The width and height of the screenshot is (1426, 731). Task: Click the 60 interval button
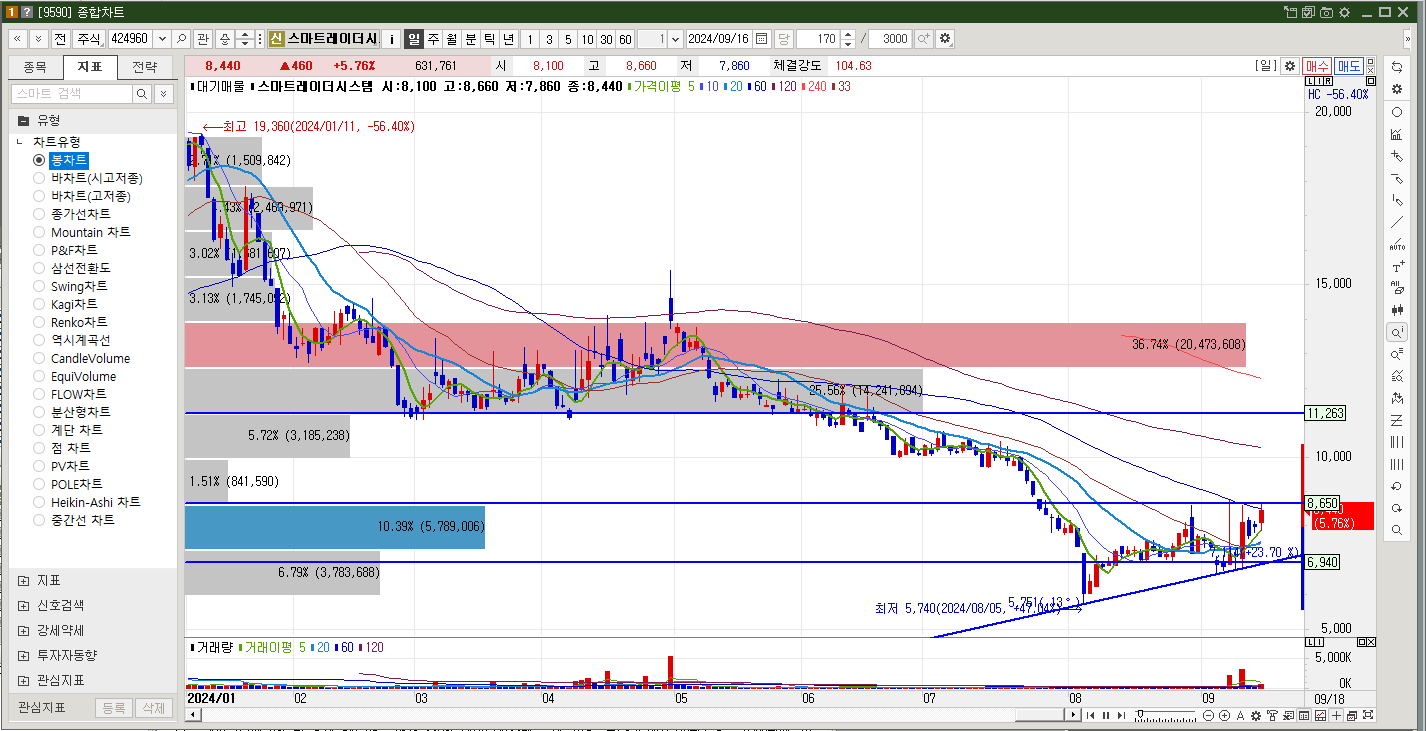pyautogui.click(x=625, y=39)
